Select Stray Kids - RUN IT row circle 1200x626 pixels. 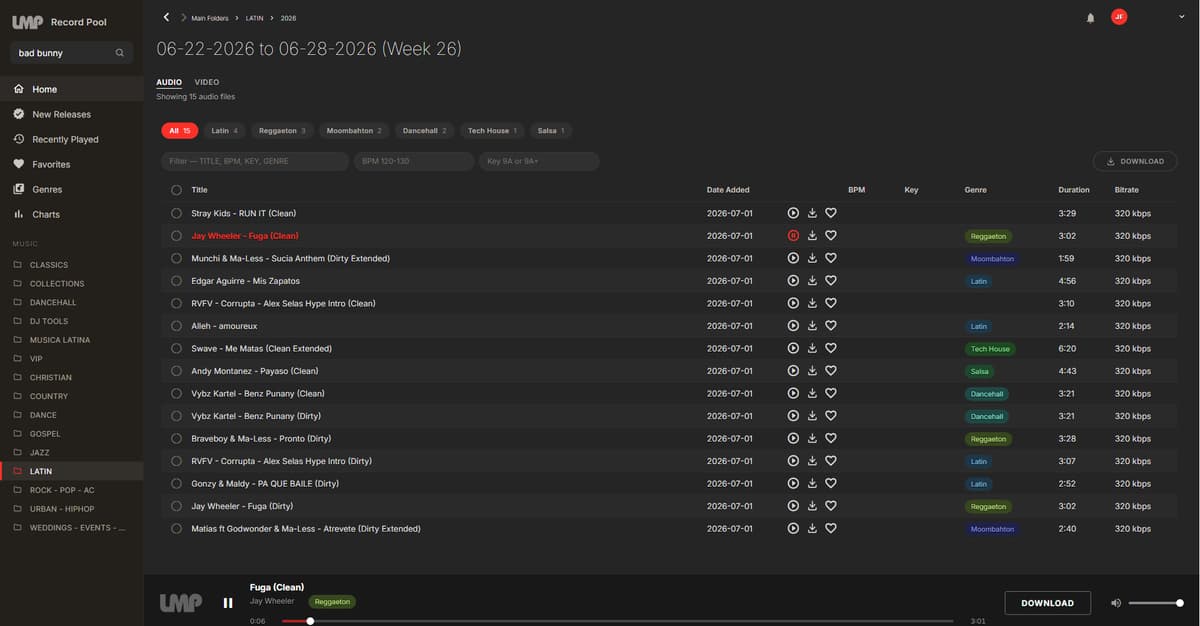coord(176,213)
